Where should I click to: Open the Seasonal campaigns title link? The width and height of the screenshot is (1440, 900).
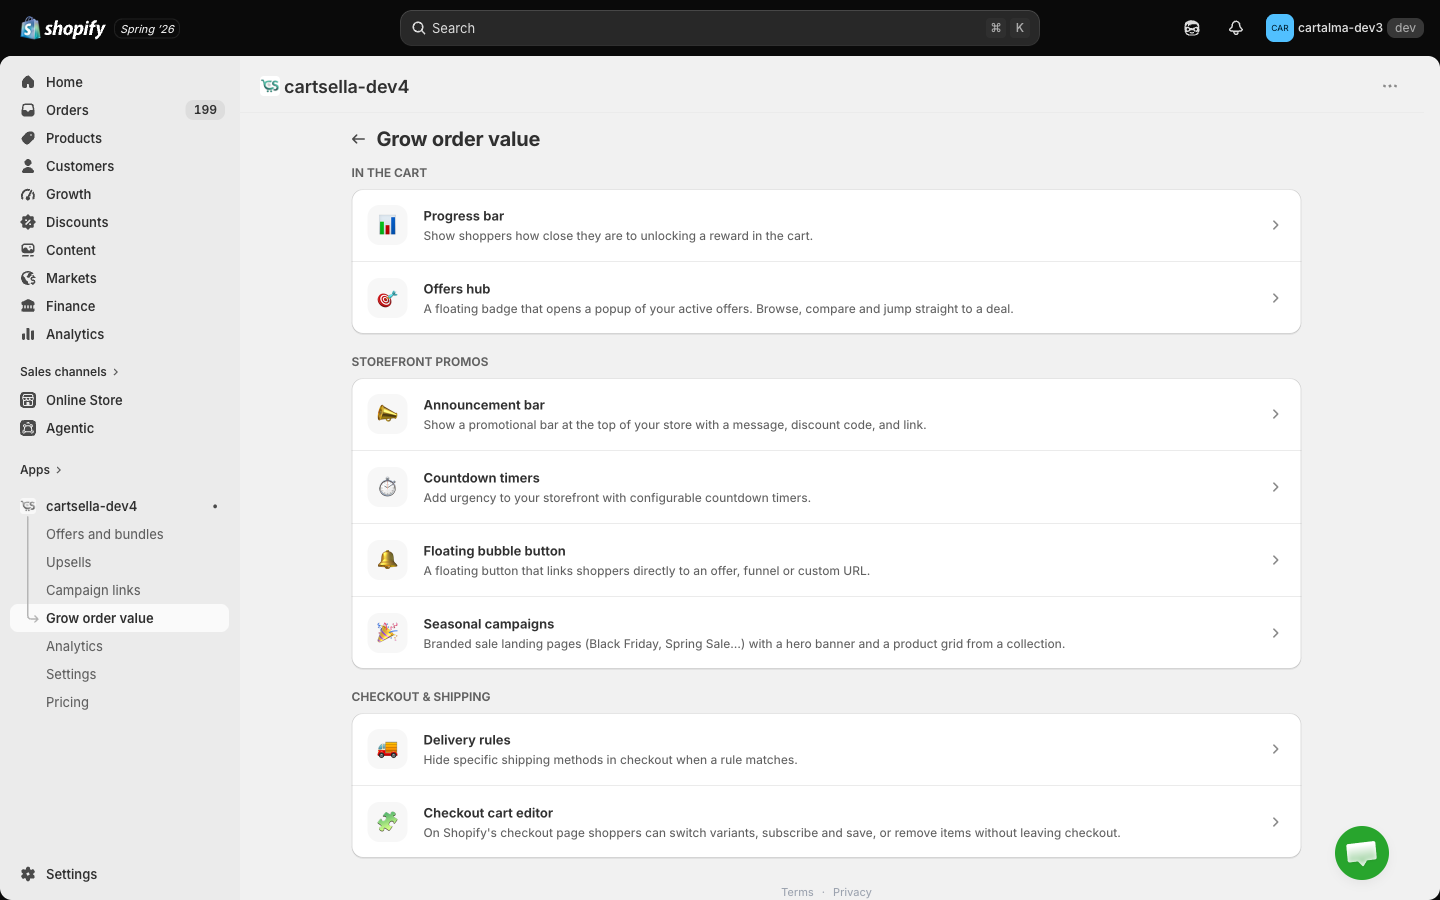[488, 624]
